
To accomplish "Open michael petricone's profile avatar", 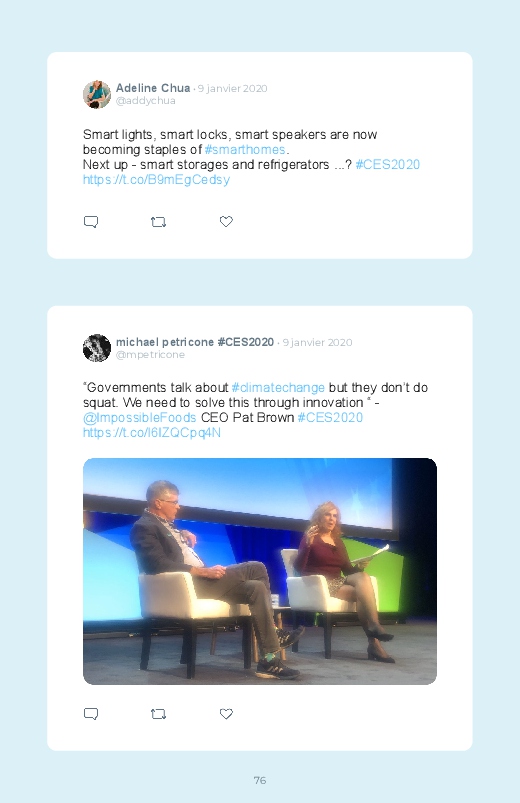I will [x=97, y=348].
